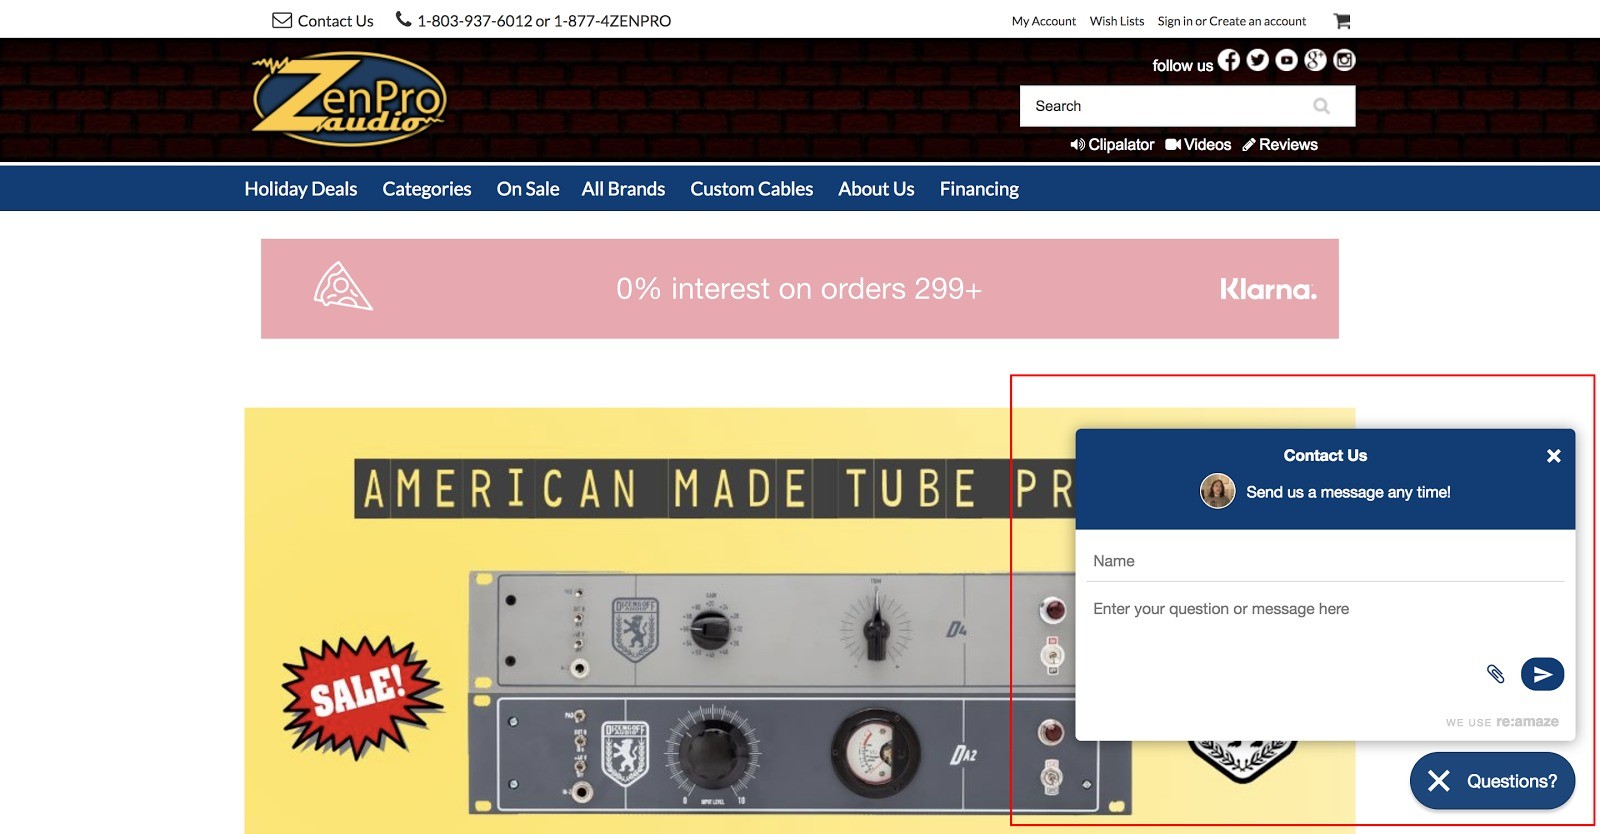Open the Wish Lists link
Image resolution: width=1600 pixels, height=834 pixels.
point(1116,21)
